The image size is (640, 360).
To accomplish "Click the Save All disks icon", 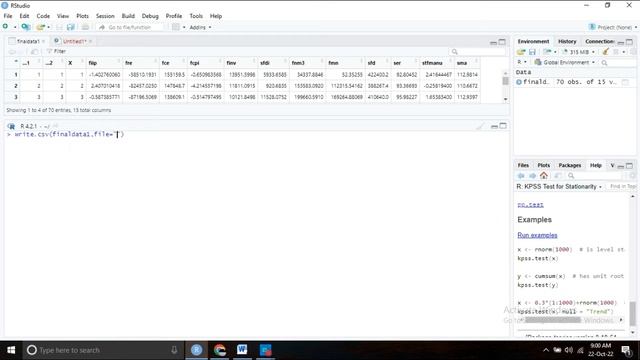I will click(71, 27).
